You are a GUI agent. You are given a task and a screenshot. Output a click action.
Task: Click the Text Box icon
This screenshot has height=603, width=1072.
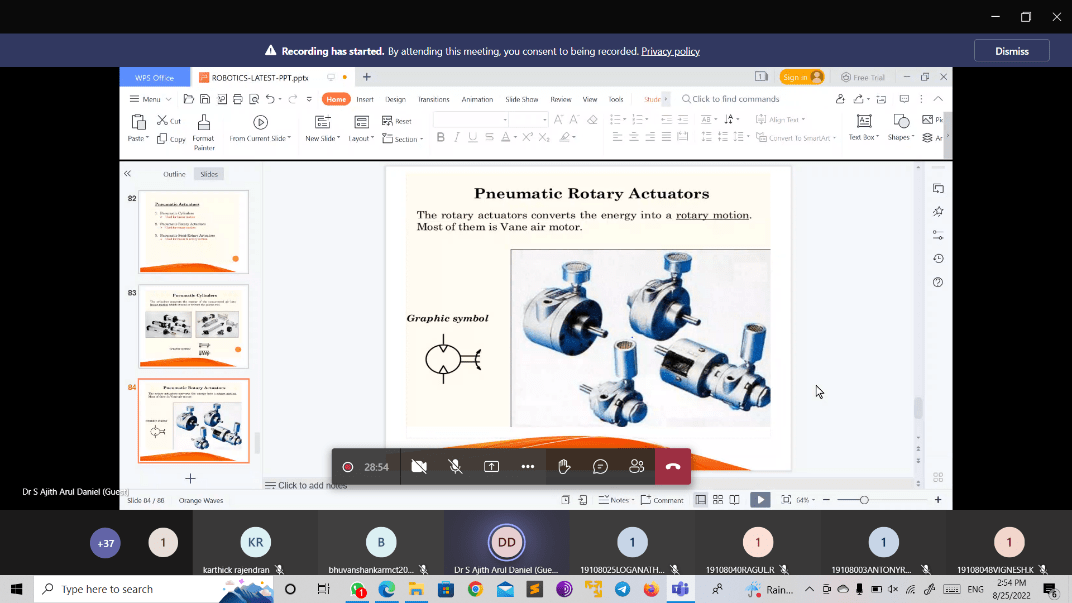tap(863, 127)
